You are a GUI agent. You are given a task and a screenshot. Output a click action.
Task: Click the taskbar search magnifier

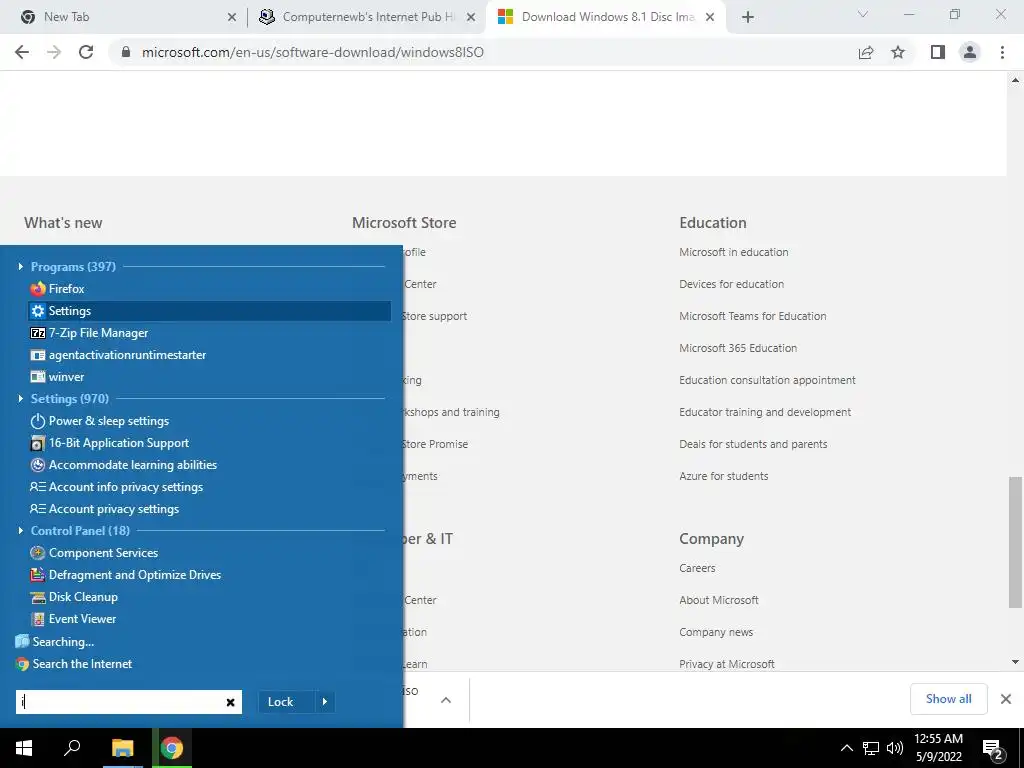tap(72, 748)
